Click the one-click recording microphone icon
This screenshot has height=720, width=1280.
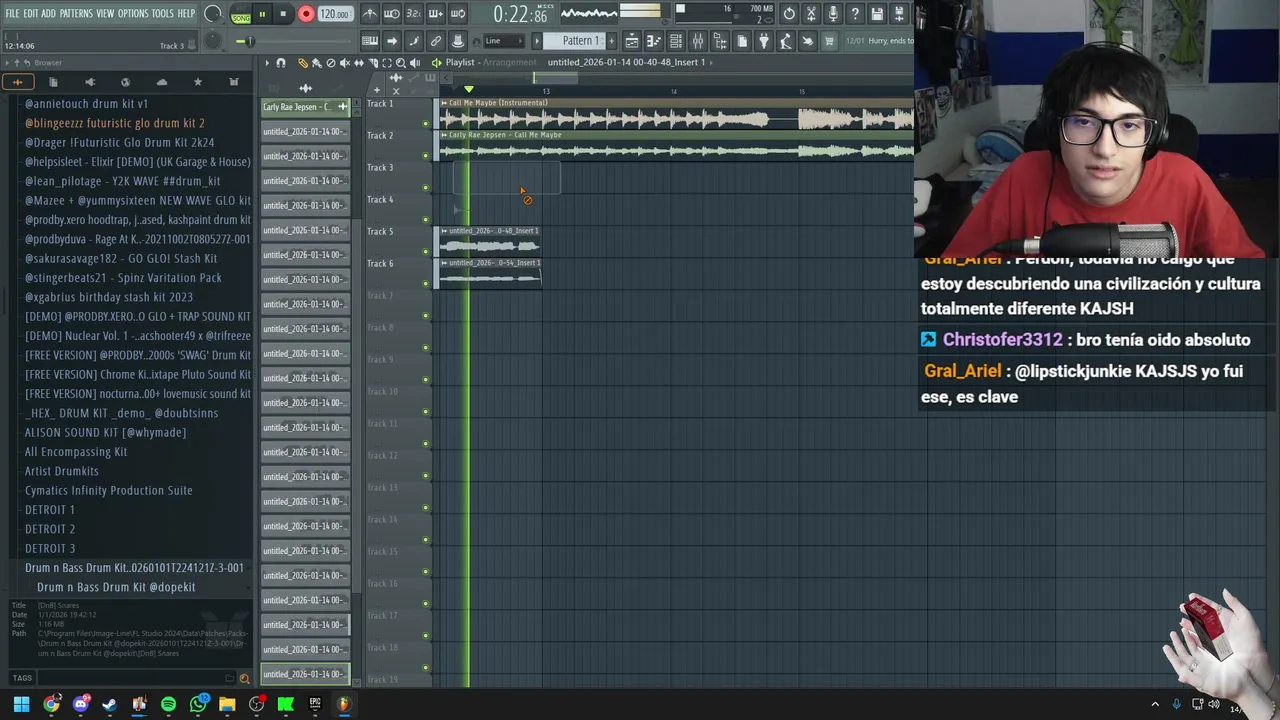833,14
